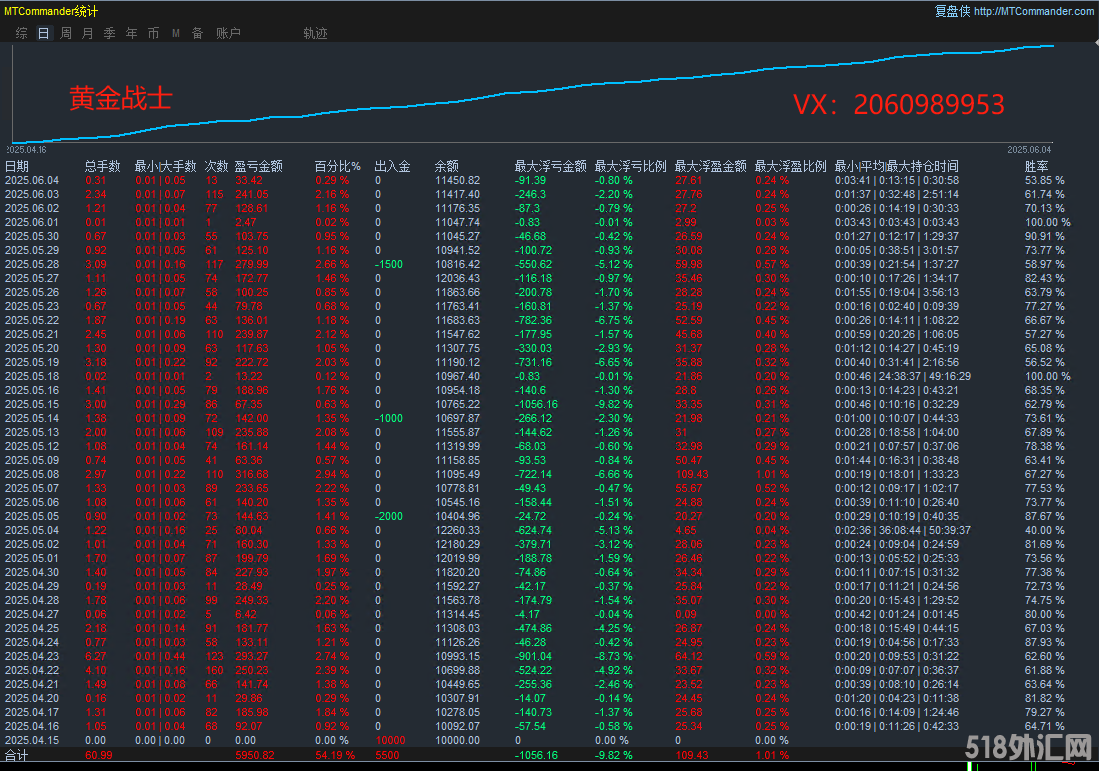Select the 日 (daily) statistics tab
This screenshot has width=1099, height=771.
[x=43, y=33]
